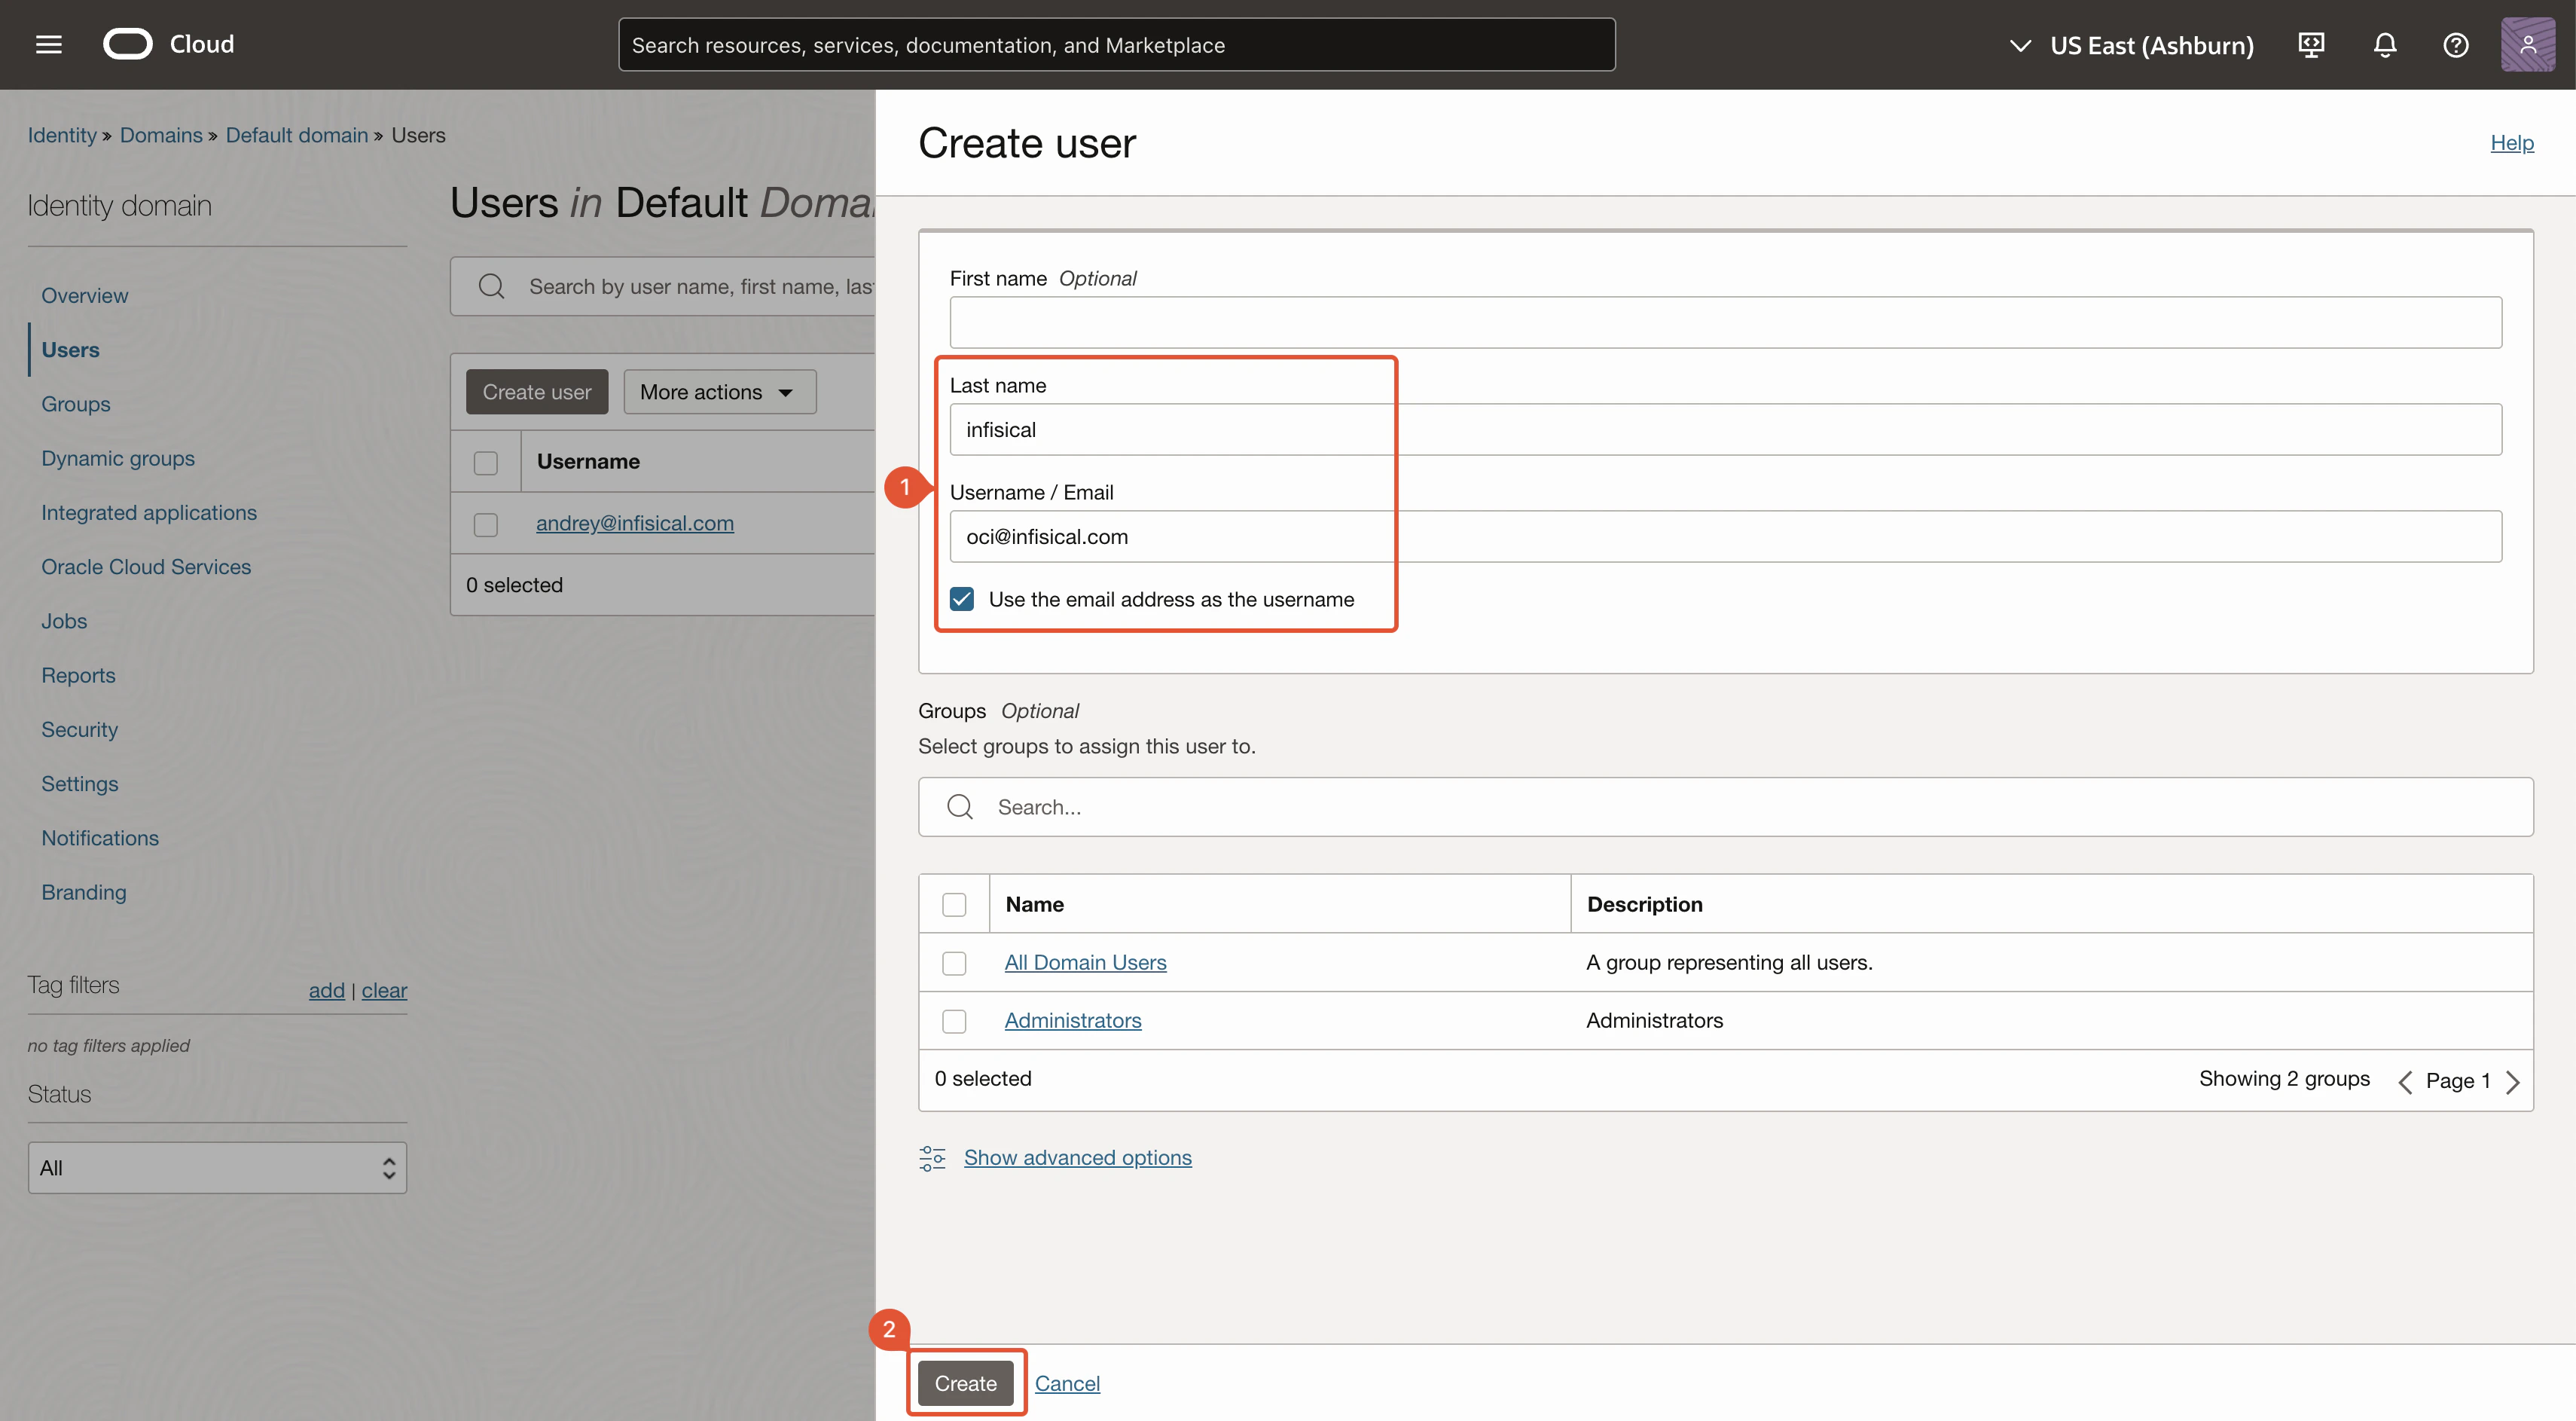Viewport: 2576px width, 1421px height.
Task: Click the Description column header
Action: tap(1644, 905)
